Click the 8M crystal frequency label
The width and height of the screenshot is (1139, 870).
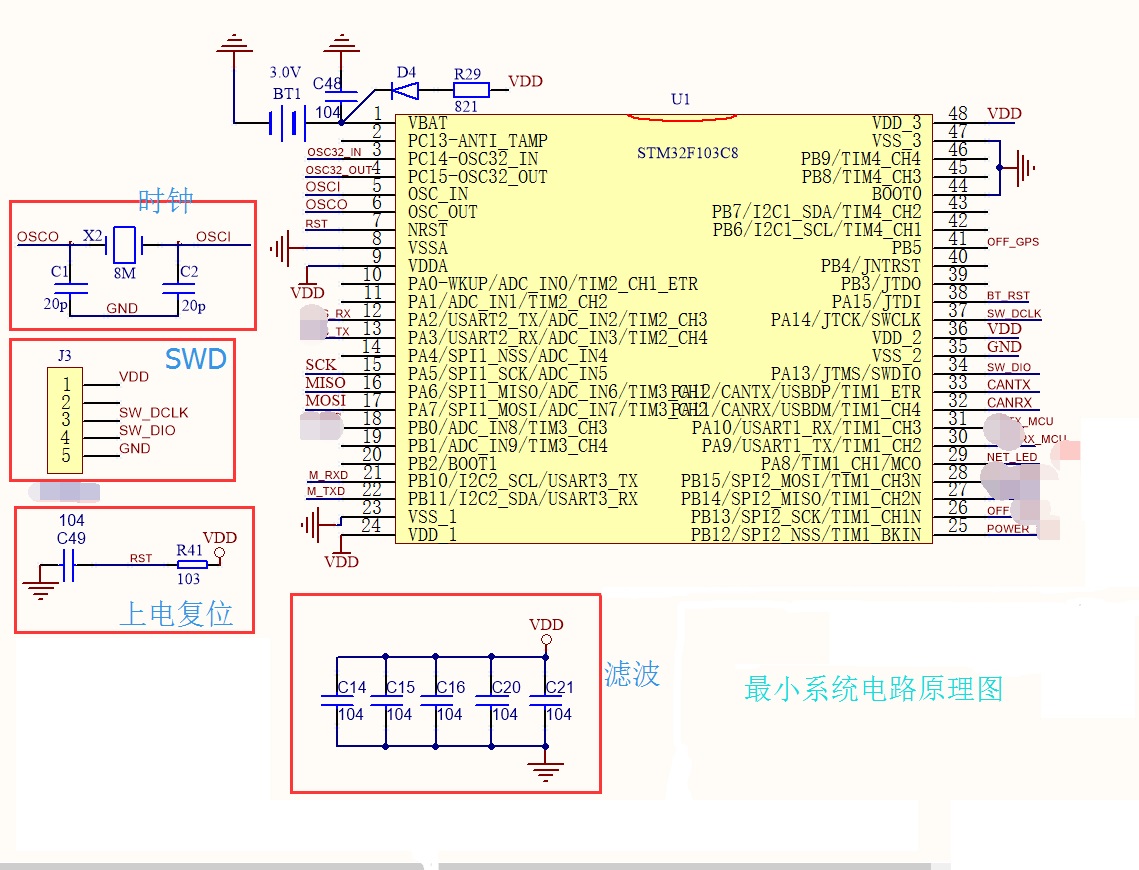pos(124,274)
